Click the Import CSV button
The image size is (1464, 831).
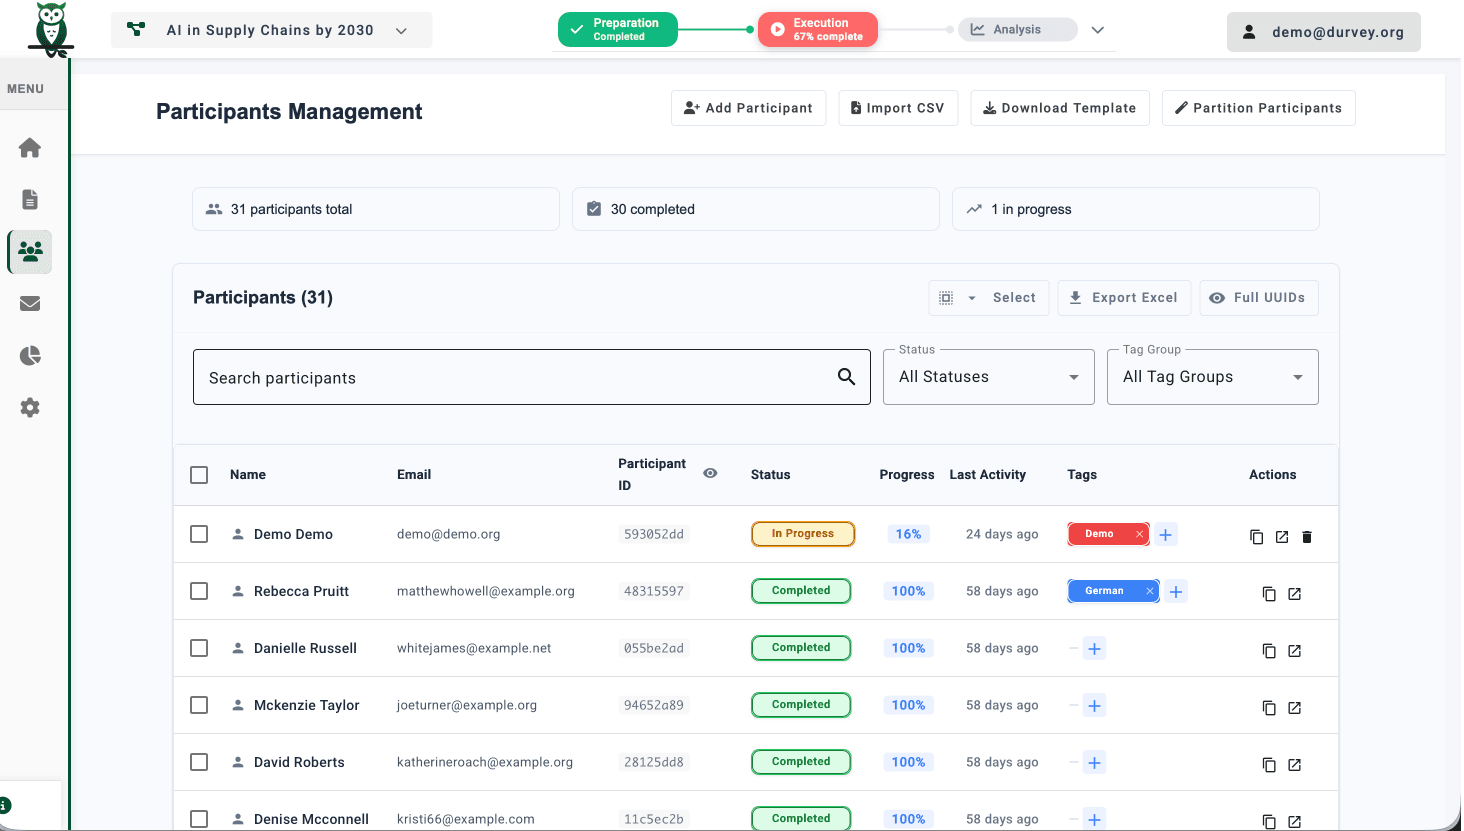897,107
